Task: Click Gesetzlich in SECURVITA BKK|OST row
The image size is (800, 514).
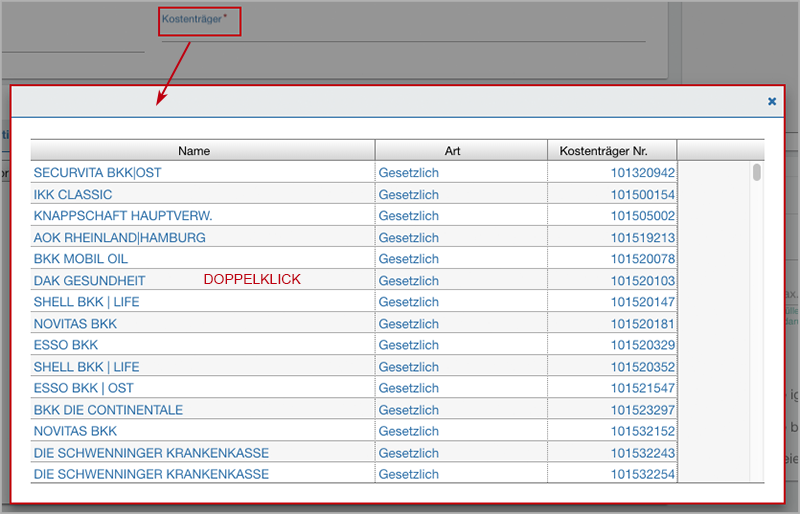Action: (x=409, y=173)
